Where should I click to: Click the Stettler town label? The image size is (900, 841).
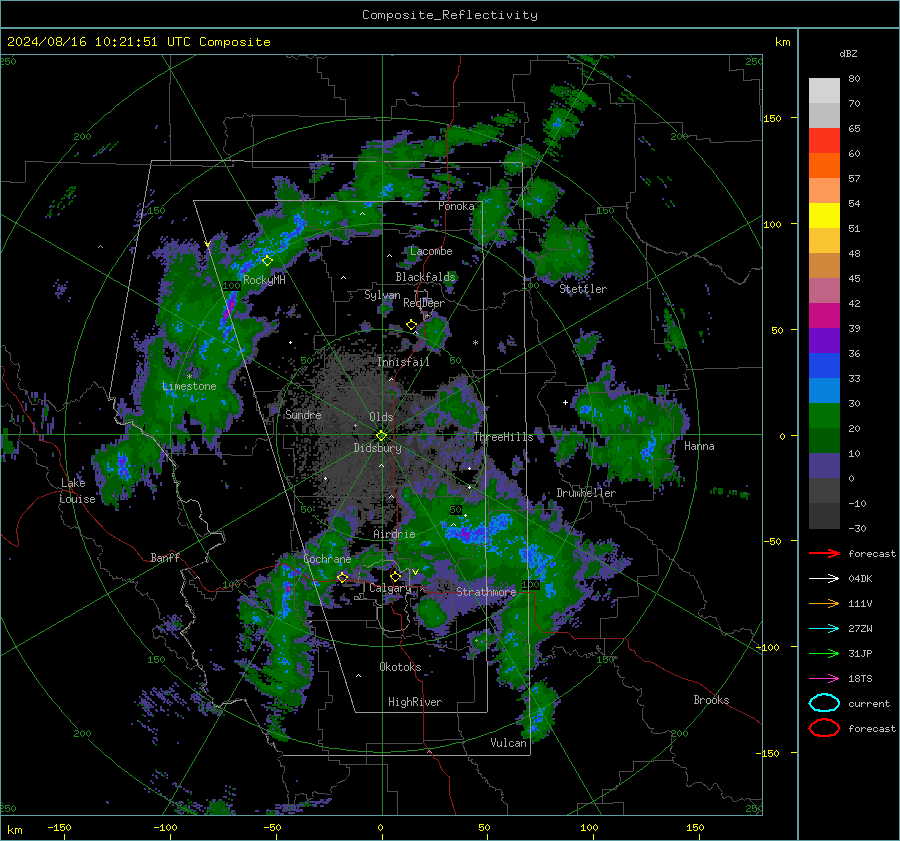pos(583,289)
